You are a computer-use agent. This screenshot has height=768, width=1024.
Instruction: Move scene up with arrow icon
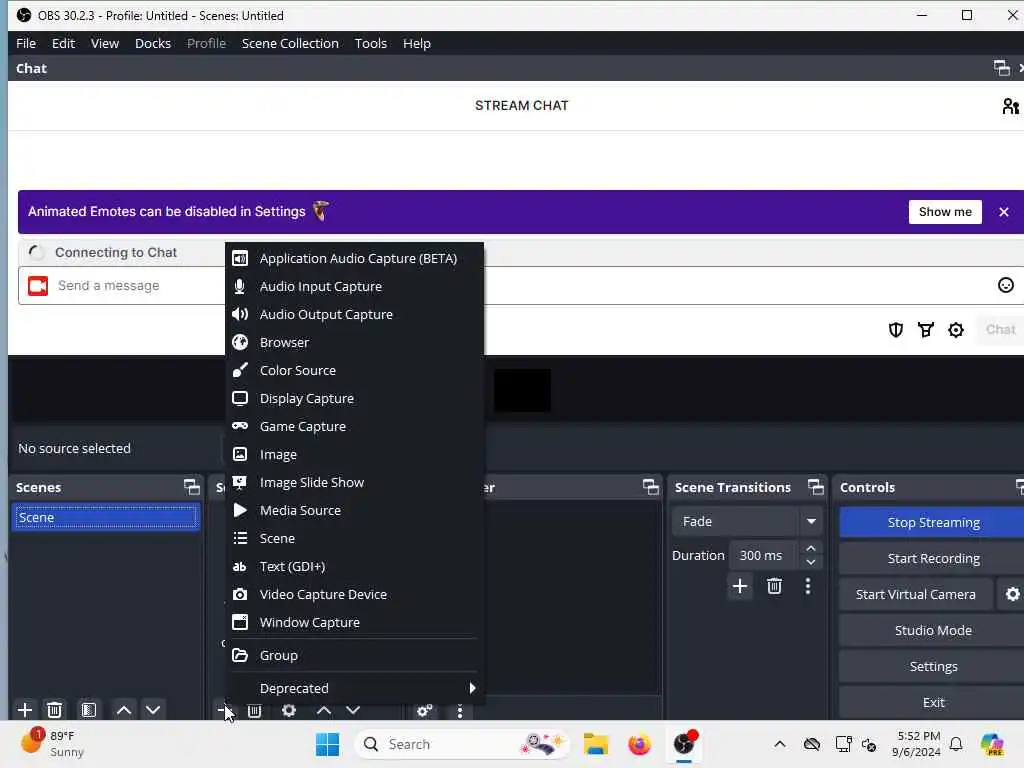tap(123, 710)
